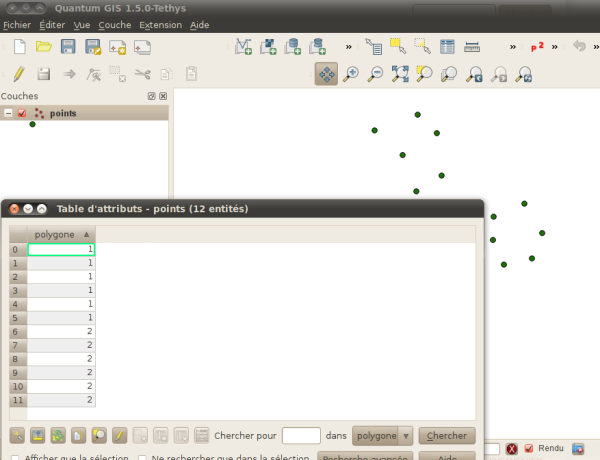Open the attribute table from the toolbar

point(447,46)
